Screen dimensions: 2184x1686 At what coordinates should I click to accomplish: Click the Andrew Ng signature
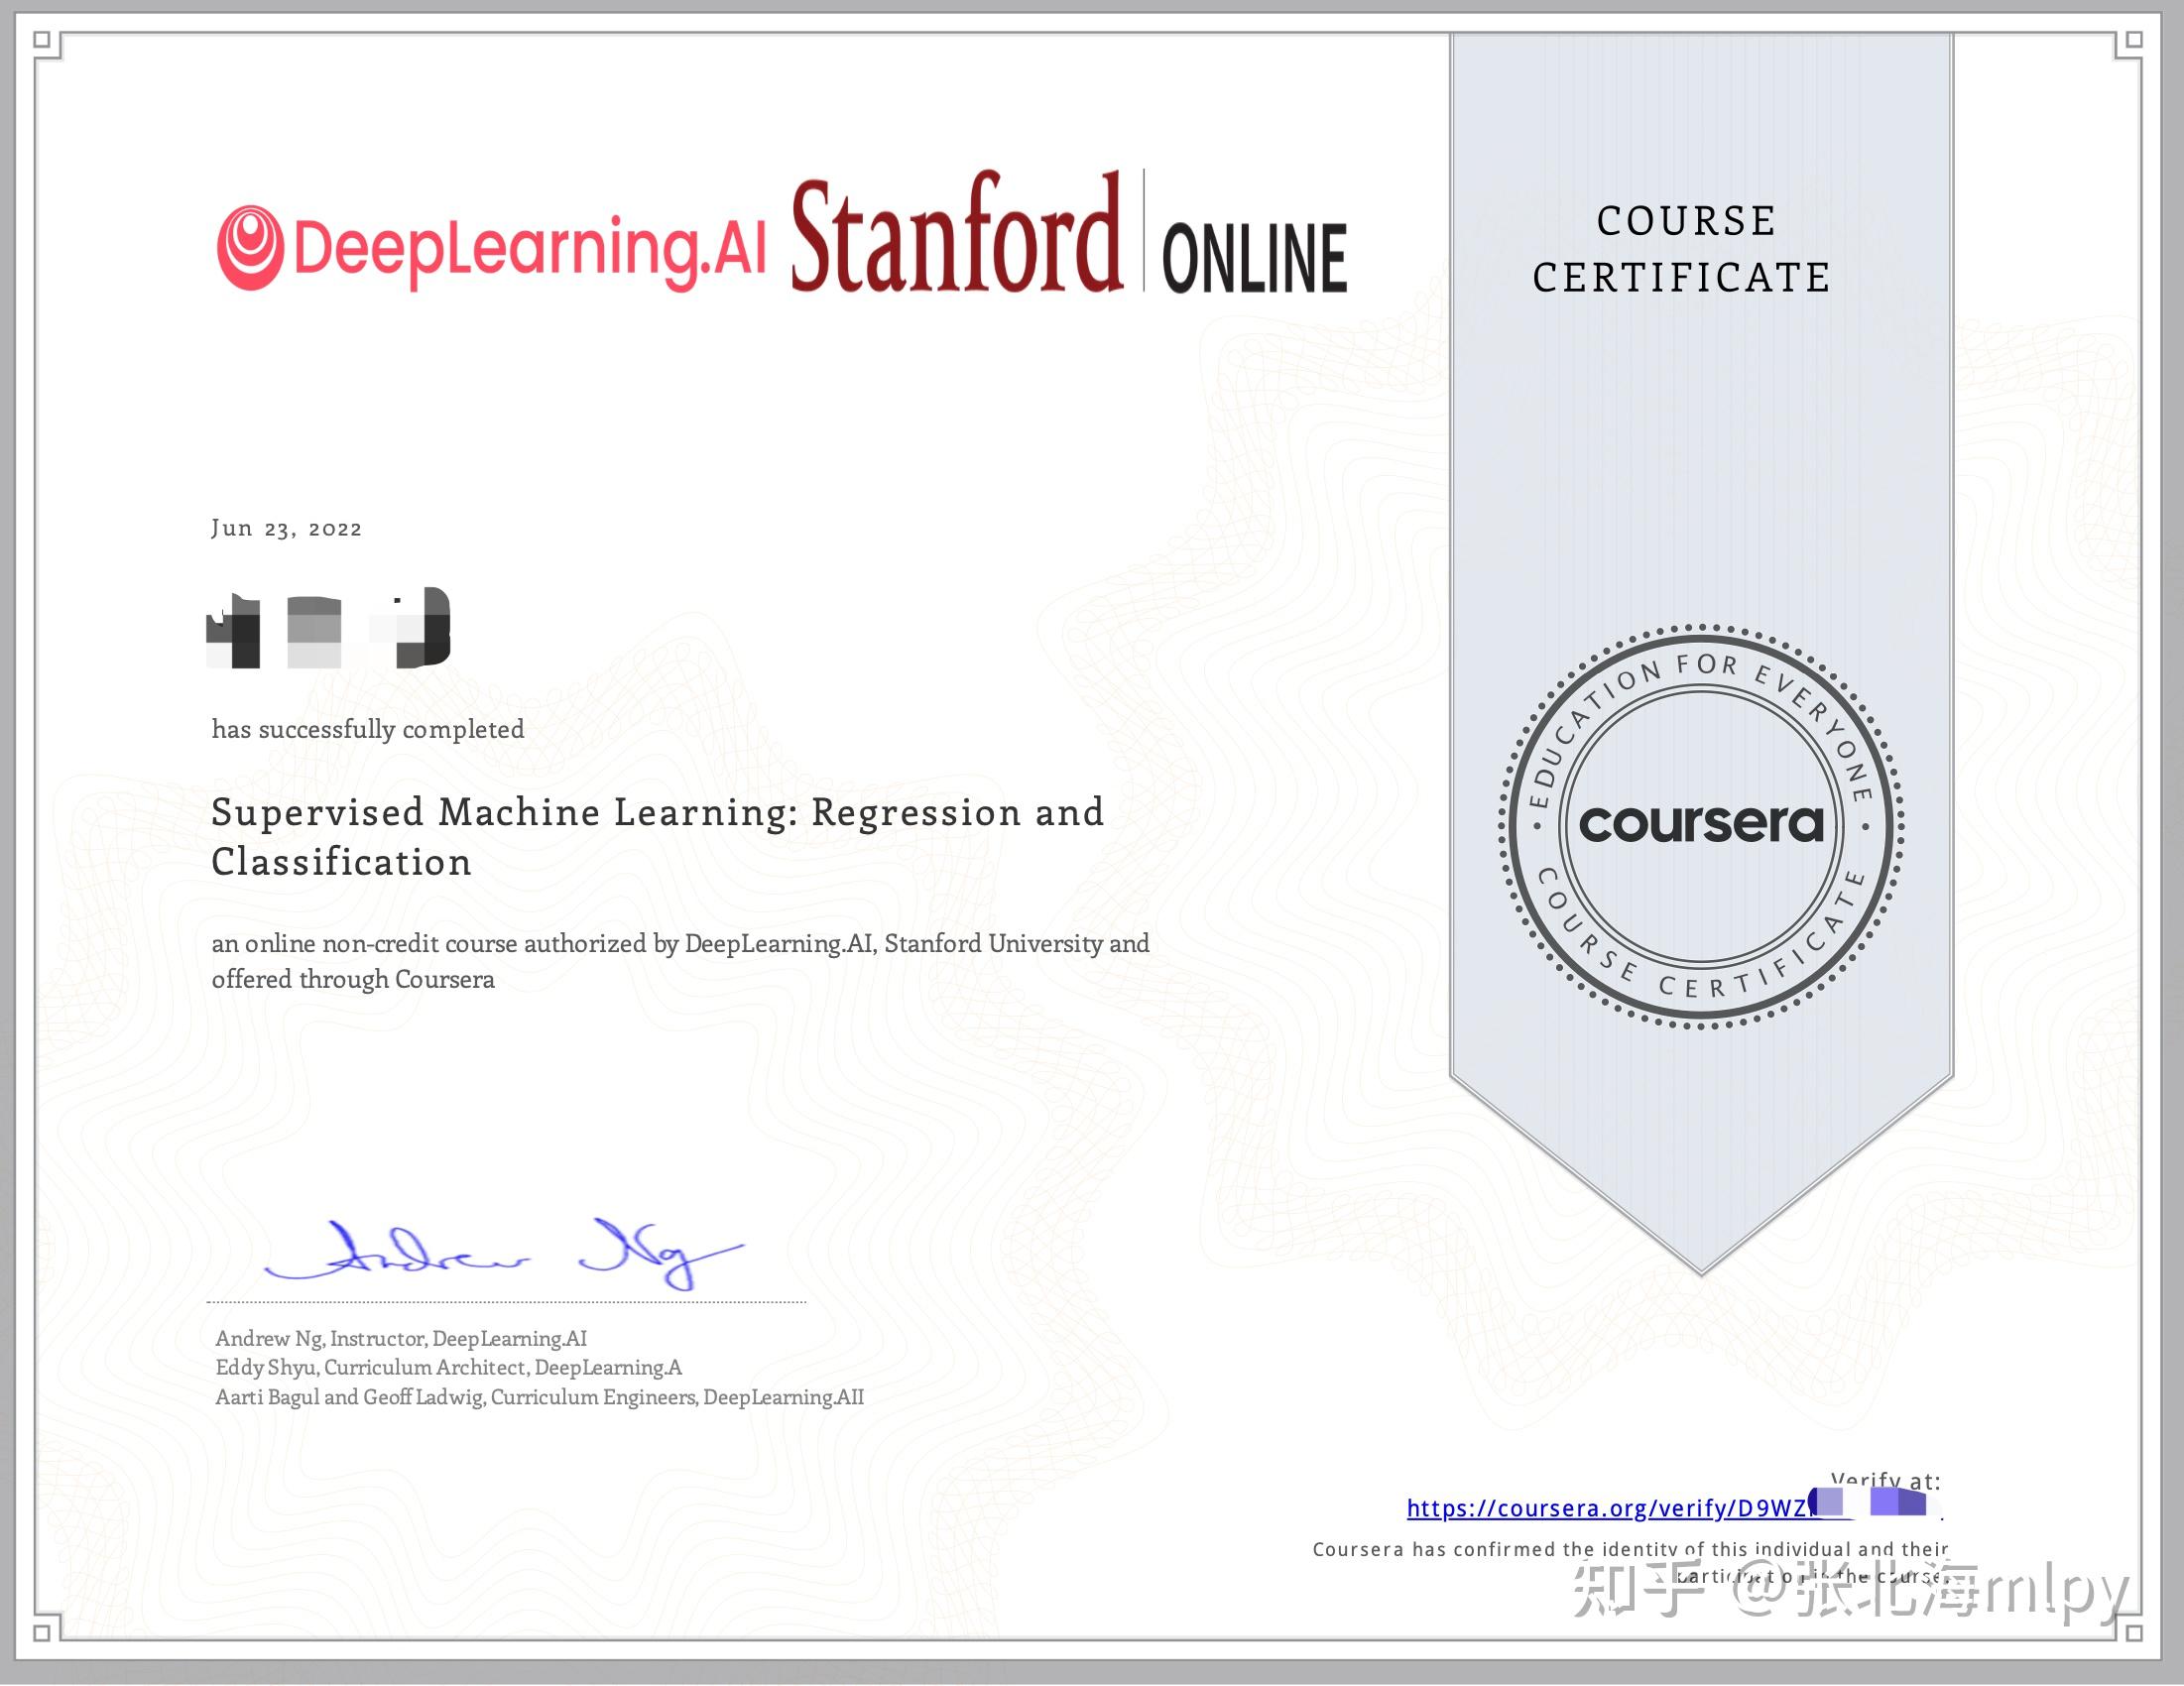point(504,1254)
